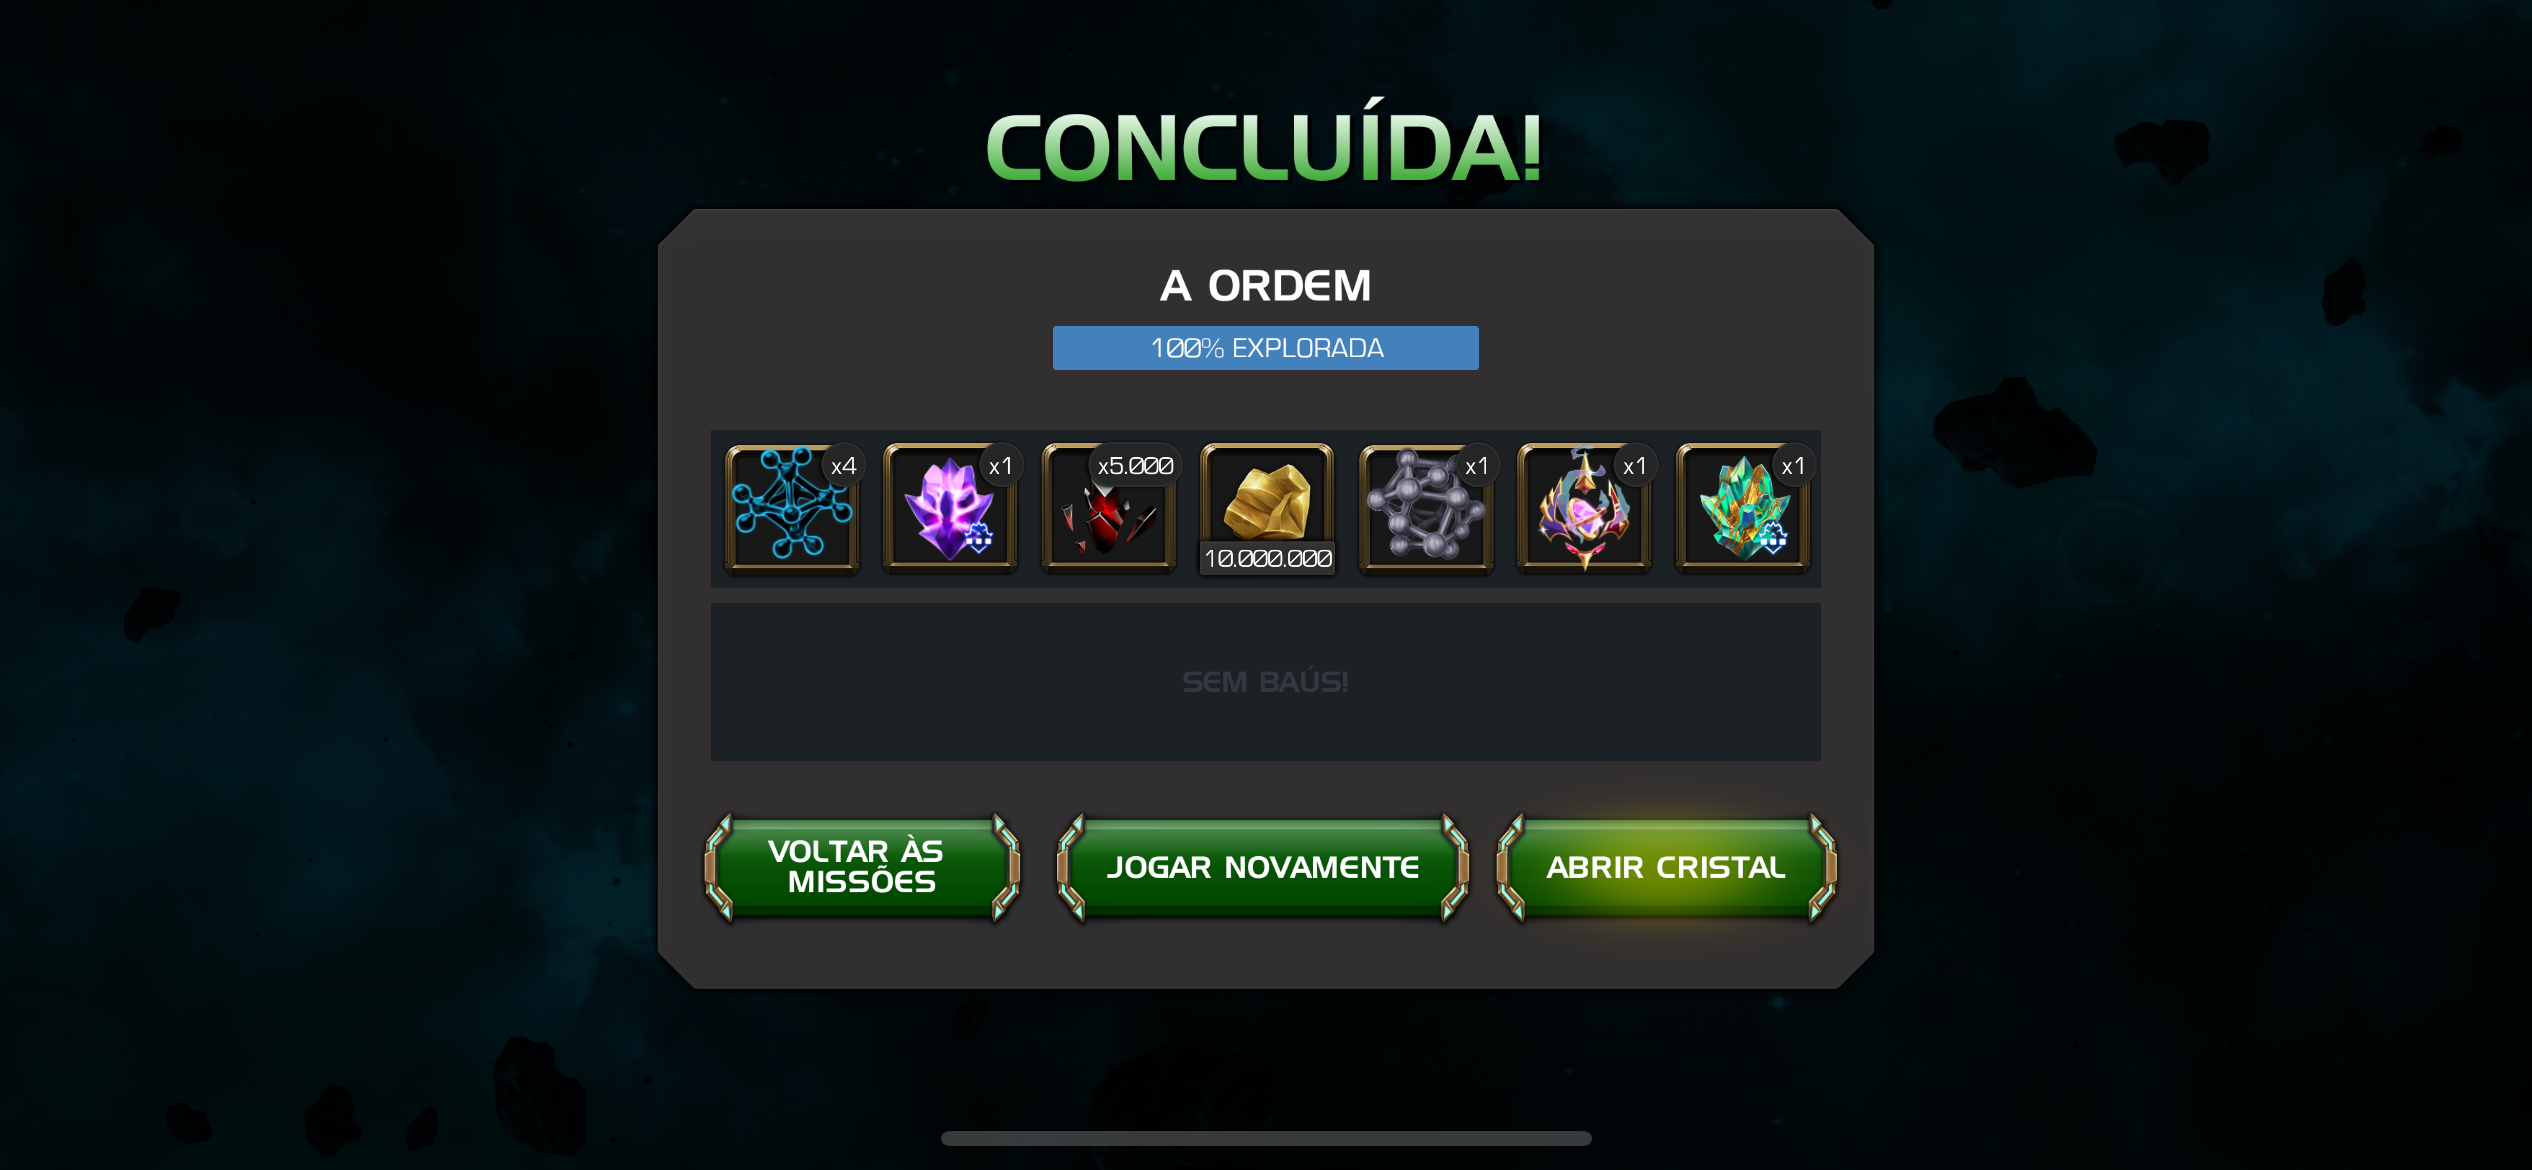Replay via the Jogar Novamente button
The image size is (2532, 1170).
pyautogui.click(x=1263, y=867)
